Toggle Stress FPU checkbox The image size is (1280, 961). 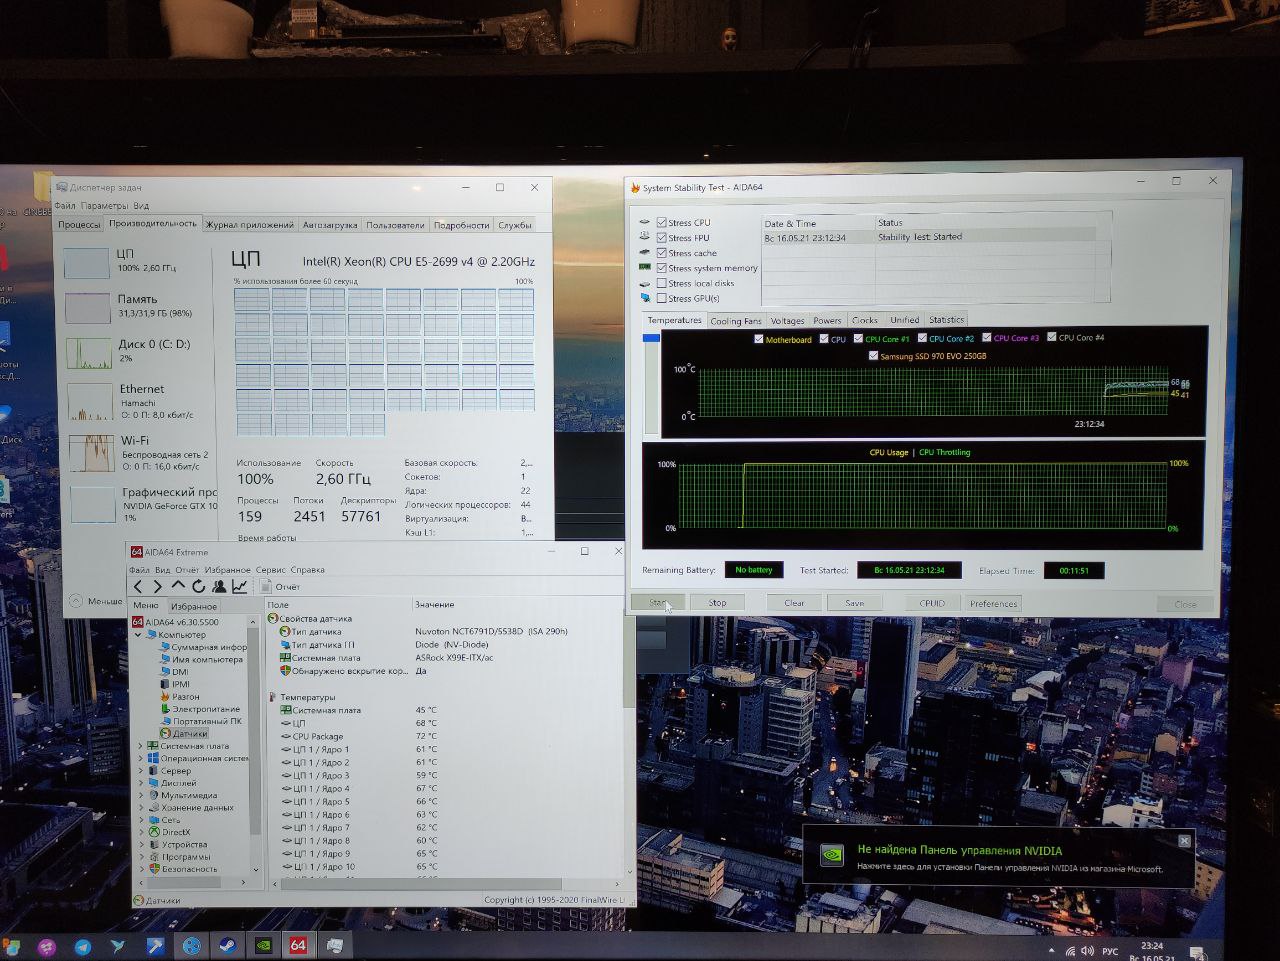661,237
